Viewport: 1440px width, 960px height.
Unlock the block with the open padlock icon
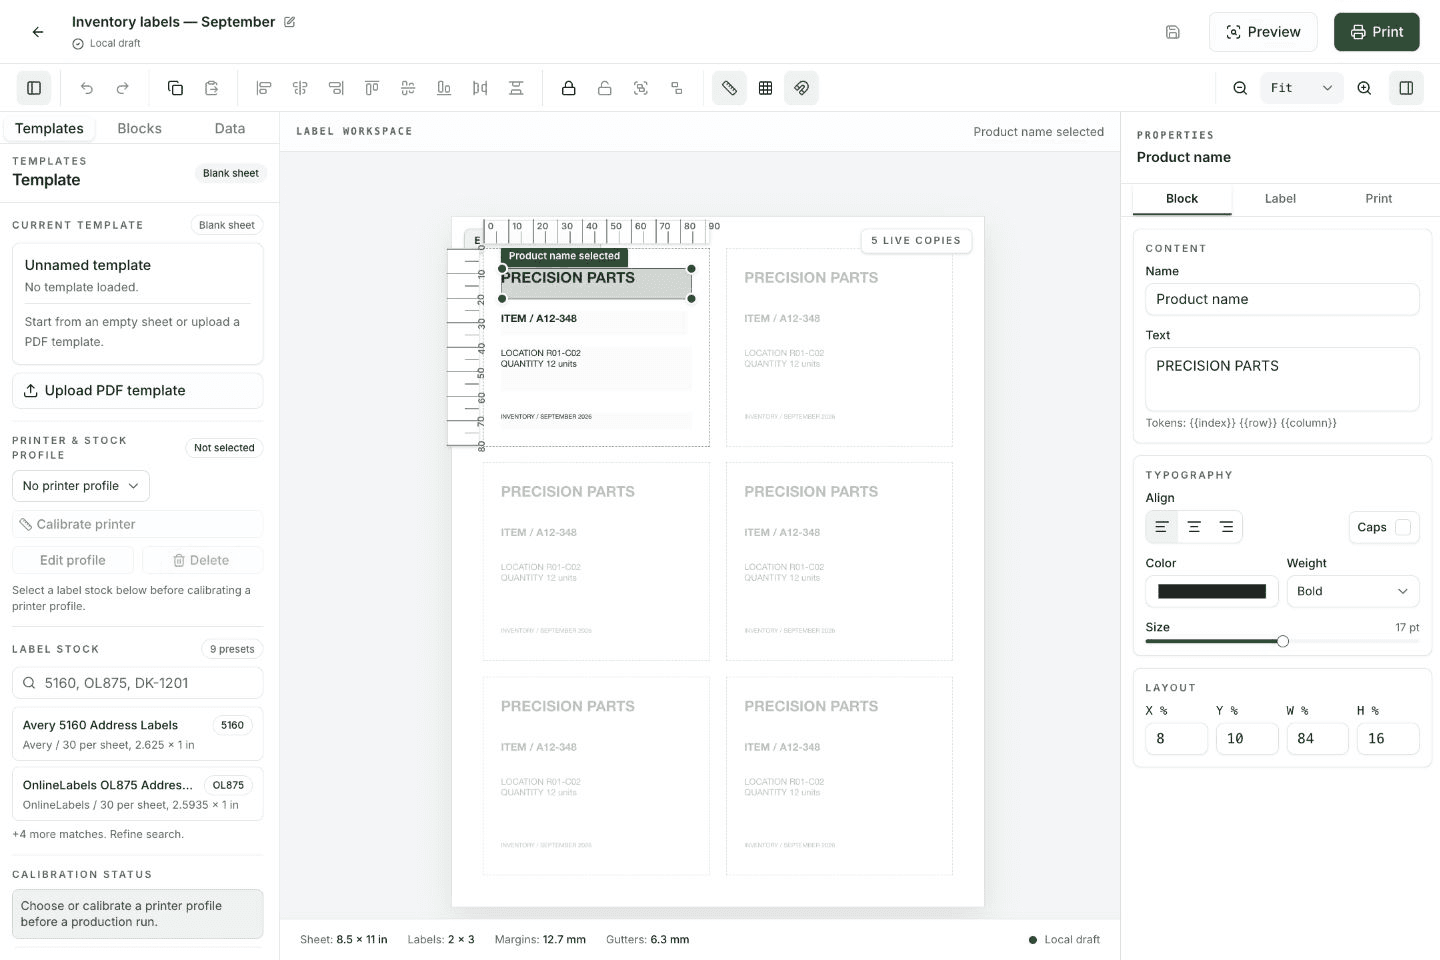click(605, 88)
